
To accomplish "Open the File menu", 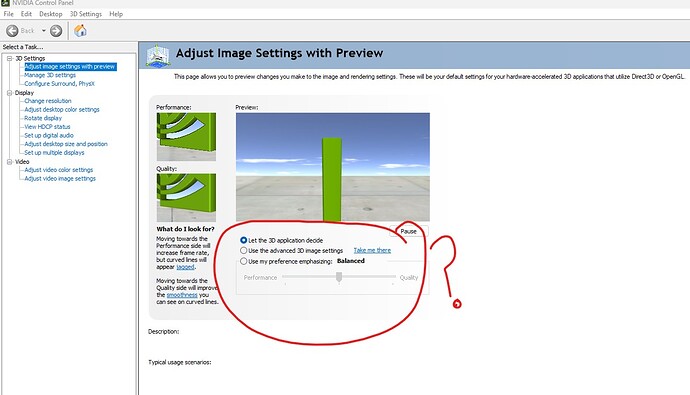I will pyautogui.click(x=8, y=14).
